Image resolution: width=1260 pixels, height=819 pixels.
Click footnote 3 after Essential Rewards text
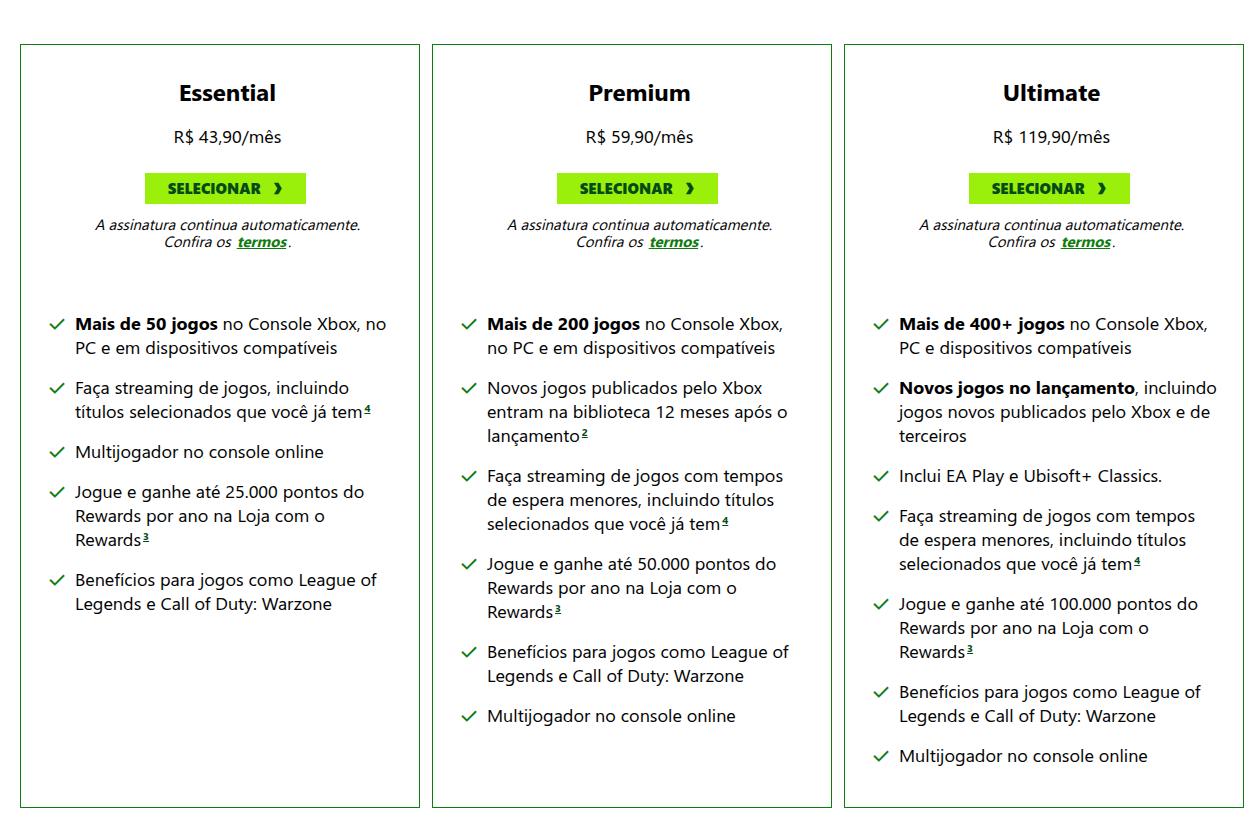pos(146,537)
